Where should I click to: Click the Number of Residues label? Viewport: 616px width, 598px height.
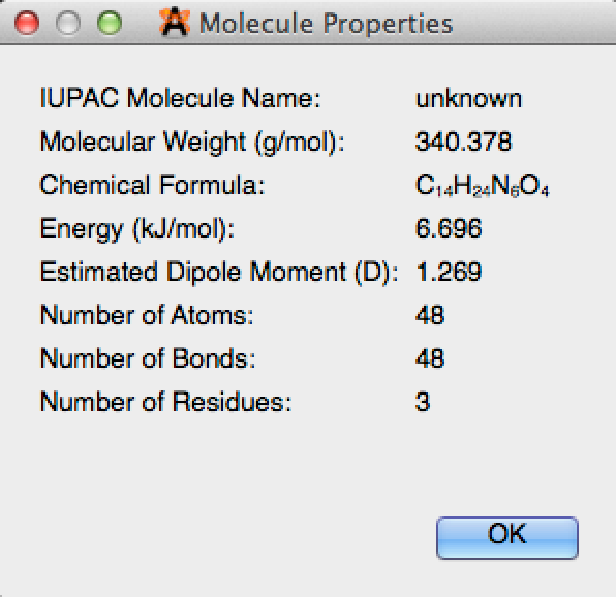pyautogui.click(x=165, y=403)
